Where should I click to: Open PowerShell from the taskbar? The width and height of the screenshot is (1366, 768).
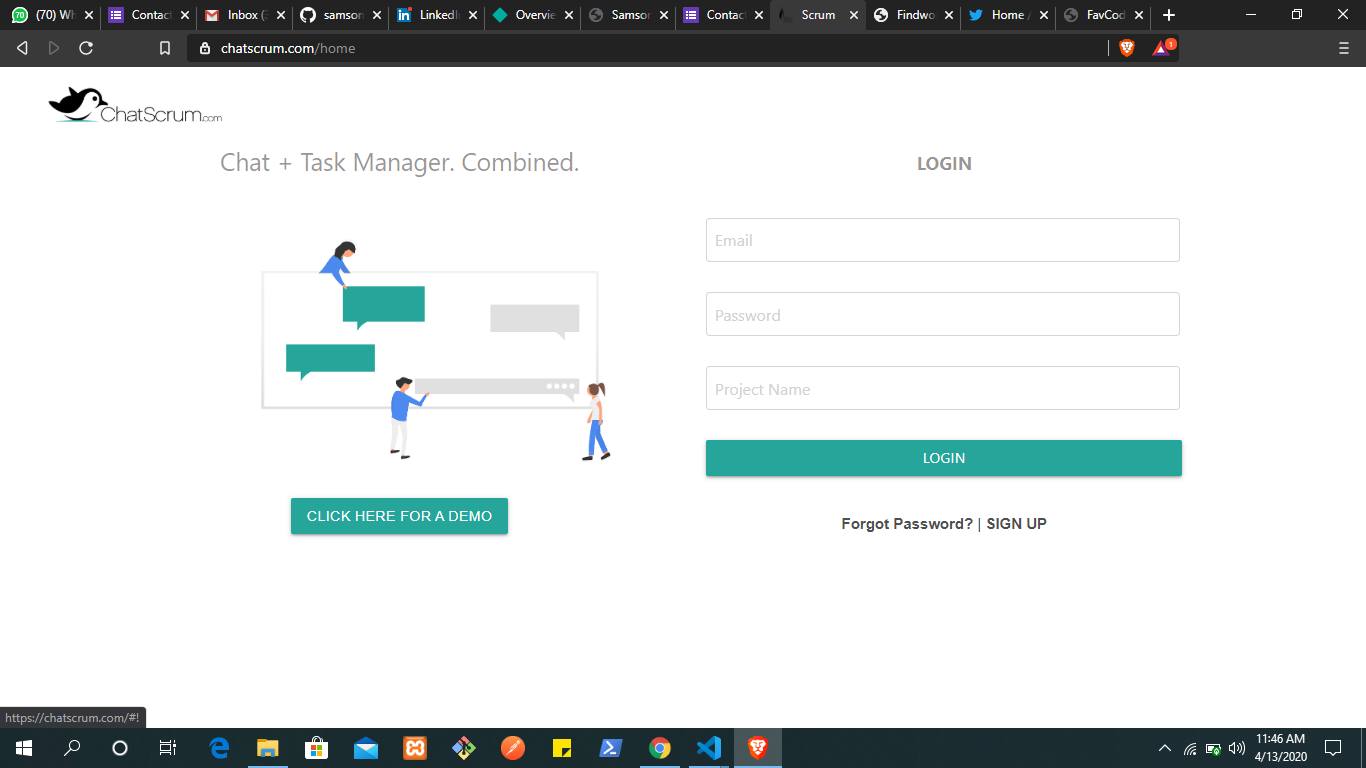tap(611, 748)
